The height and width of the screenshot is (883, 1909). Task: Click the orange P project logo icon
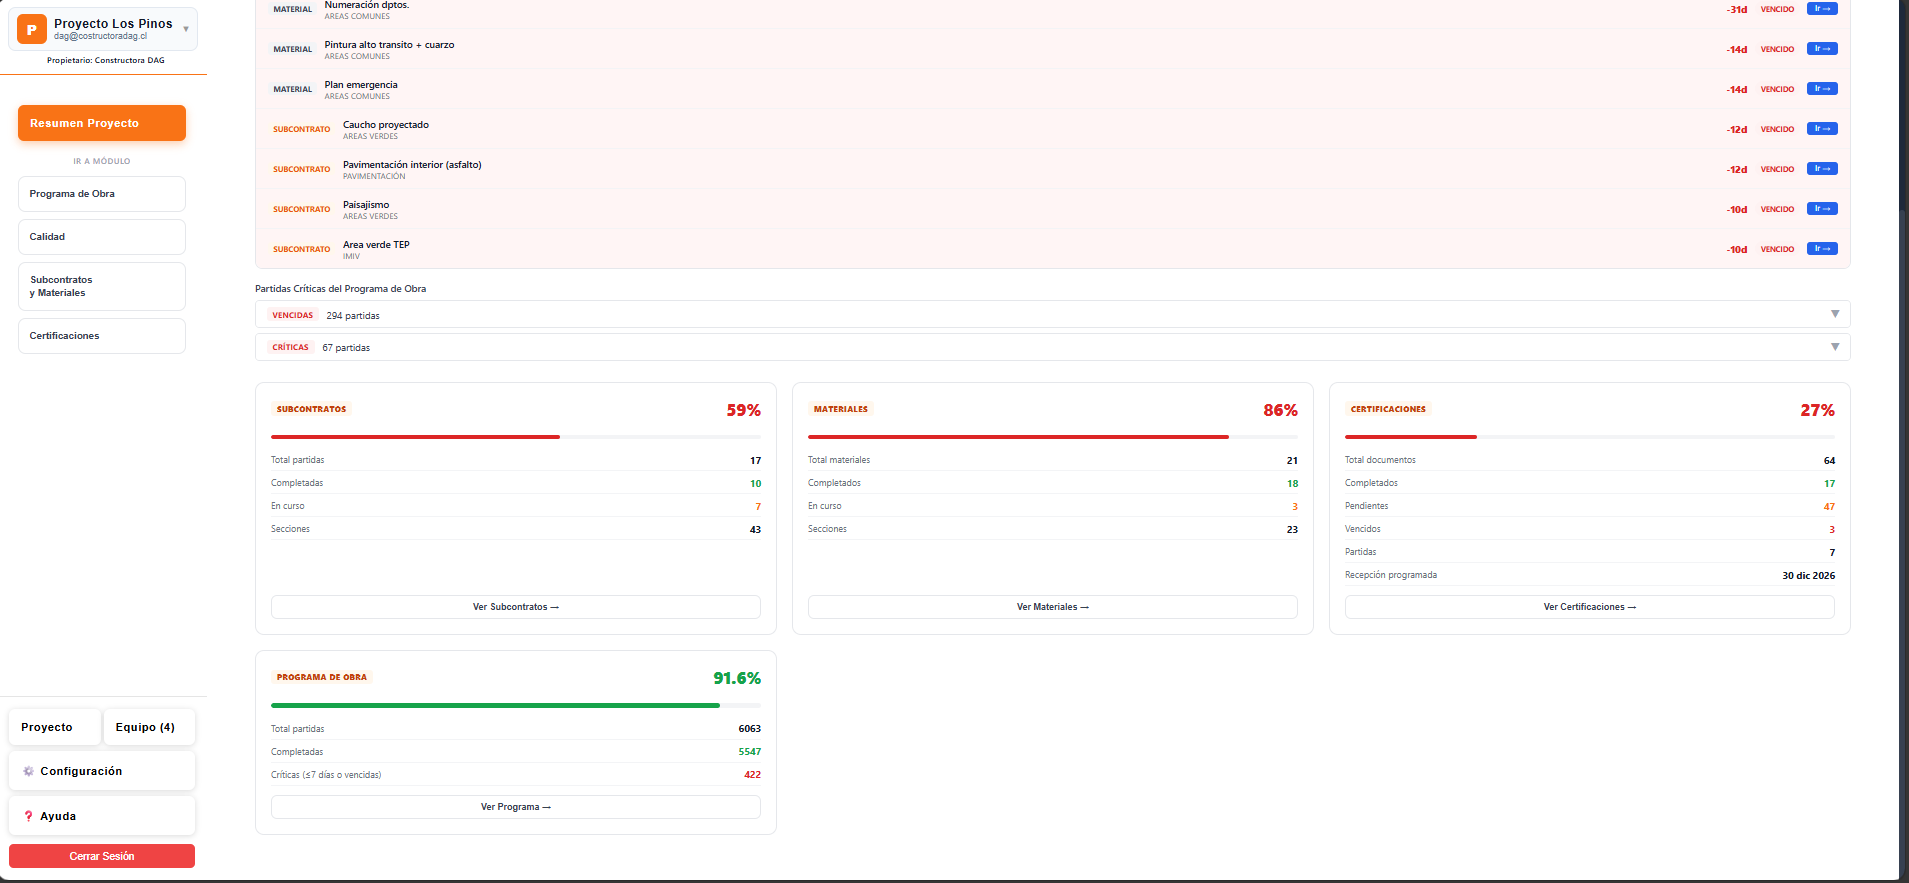(x=32, y=29)
